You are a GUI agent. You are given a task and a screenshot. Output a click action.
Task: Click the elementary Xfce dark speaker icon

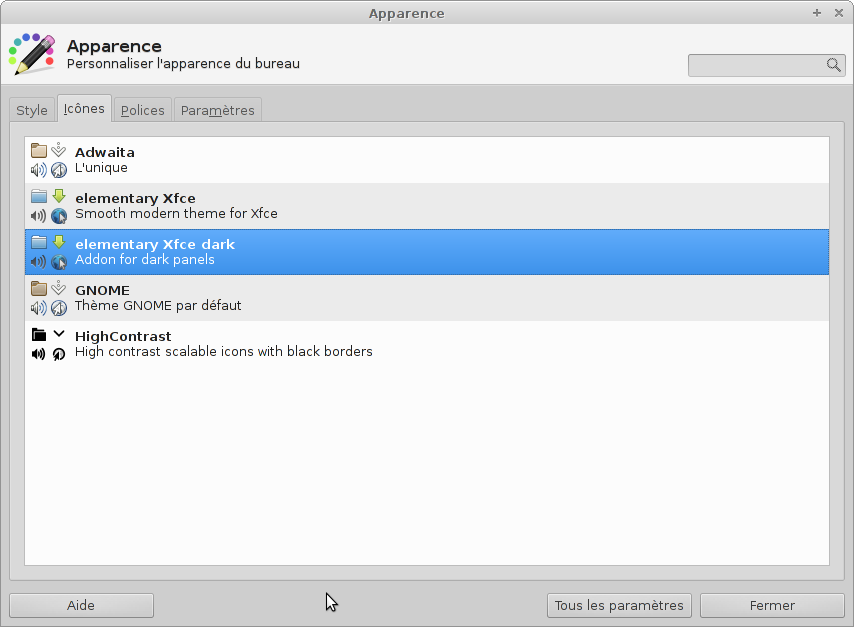39,262
